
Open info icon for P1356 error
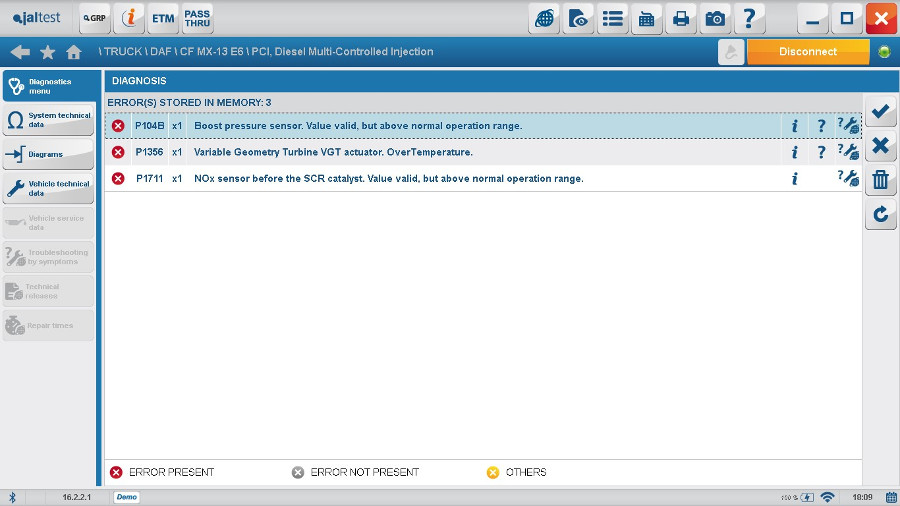coord(795,152)
